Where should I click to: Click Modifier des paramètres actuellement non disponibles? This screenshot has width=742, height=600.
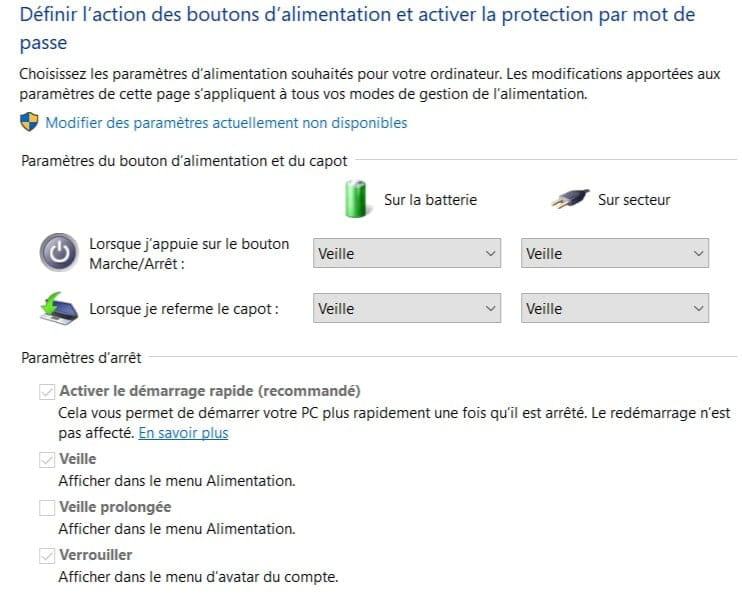tap(226, 123)
